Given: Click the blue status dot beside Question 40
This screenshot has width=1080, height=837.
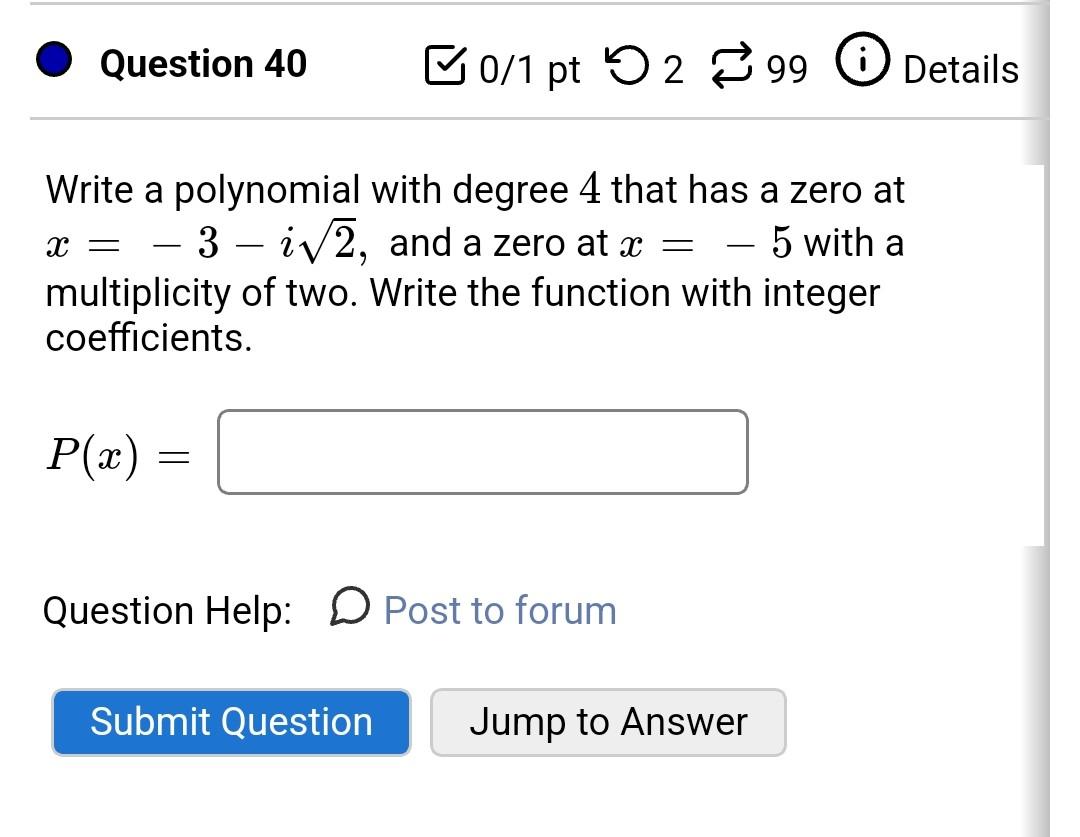Looking at the screenshot, I should [x=53, y=62].
